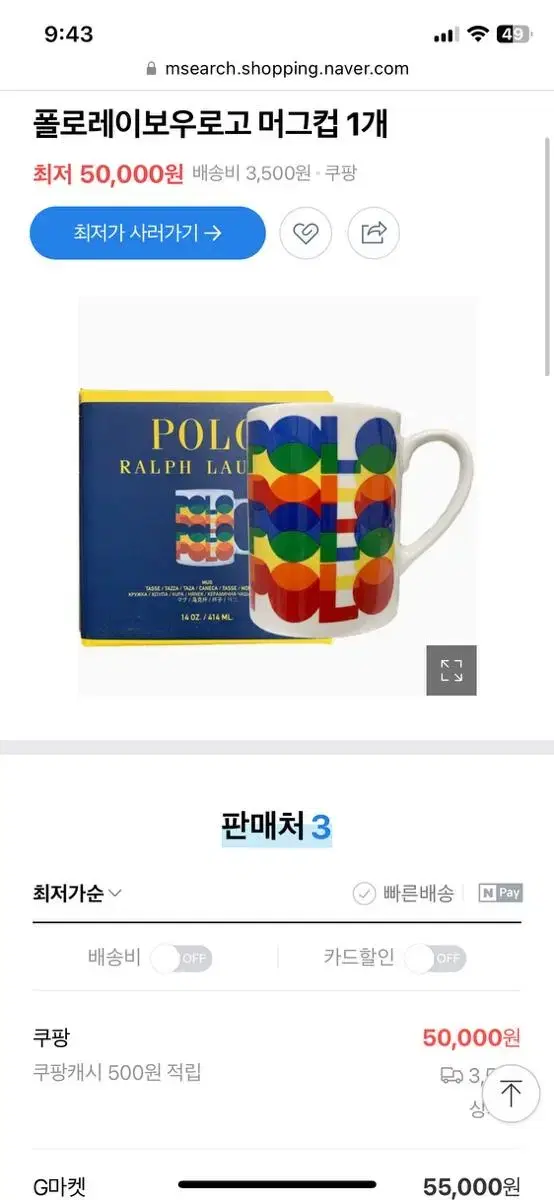Viewport: 554px width, 1200px height.
Task: Tap the battery indicator in status bar
Action: coord(515,34)
